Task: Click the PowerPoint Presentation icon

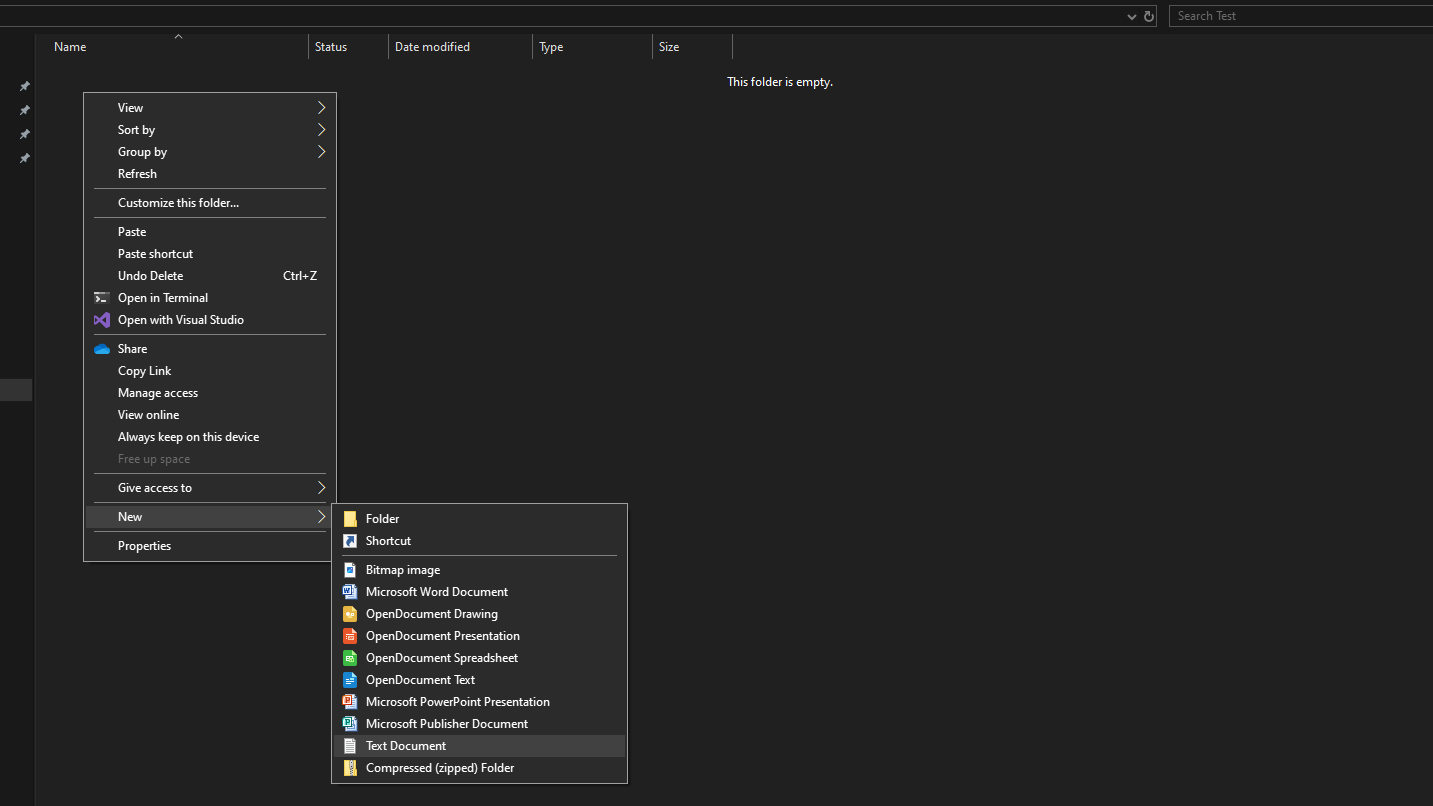Action: coord(350,702)
